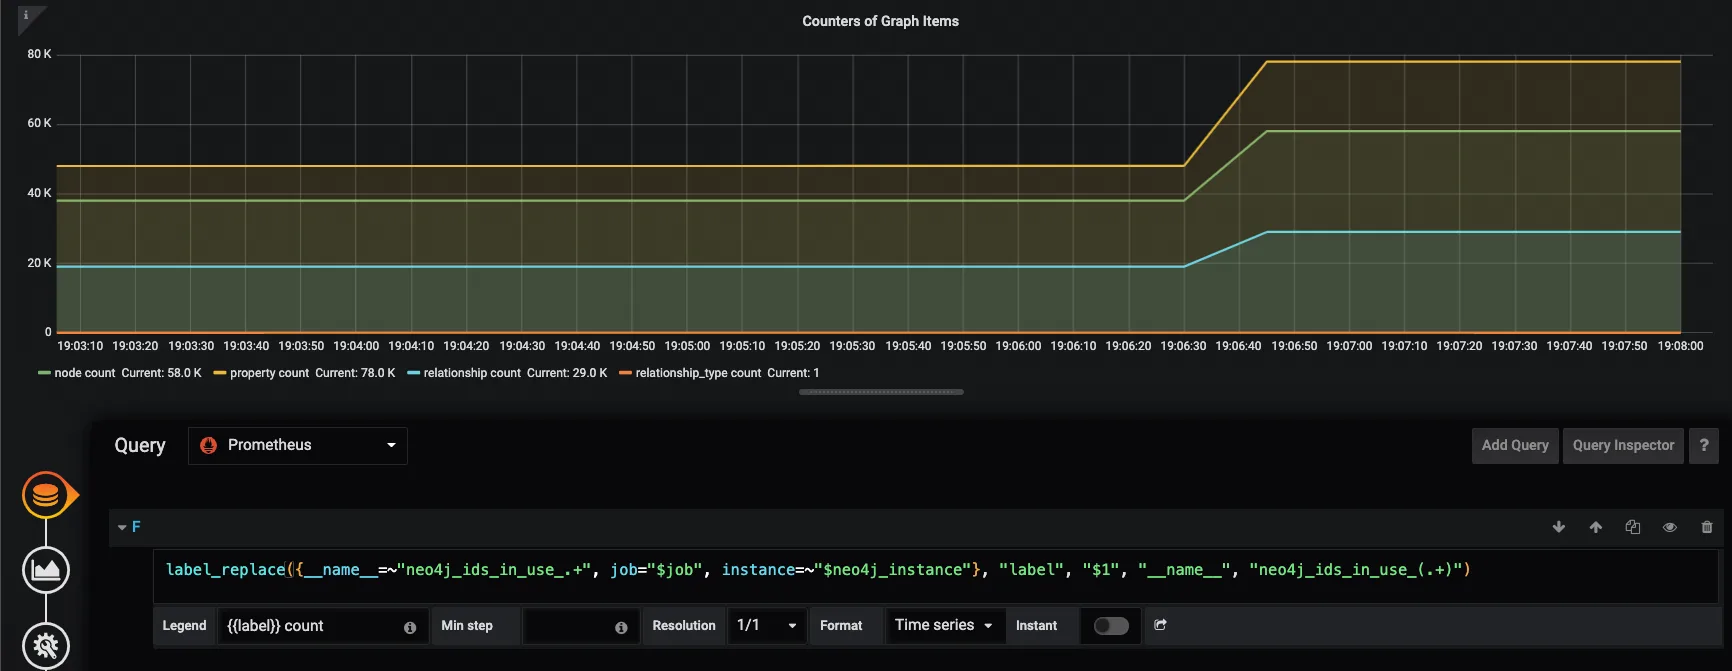Open the Query Inspector
This screenshot has width=1732, height=671.
[x=1623, y=445]
